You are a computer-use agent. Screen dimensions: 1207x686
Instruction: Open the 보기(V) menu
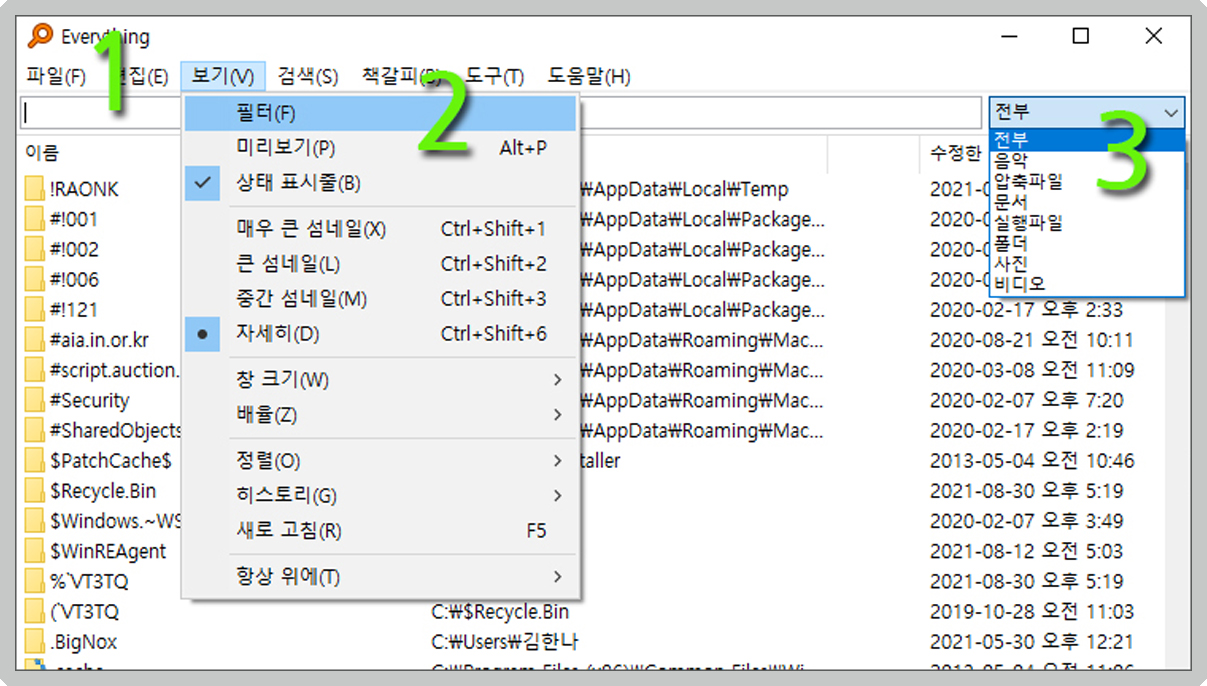223,76
